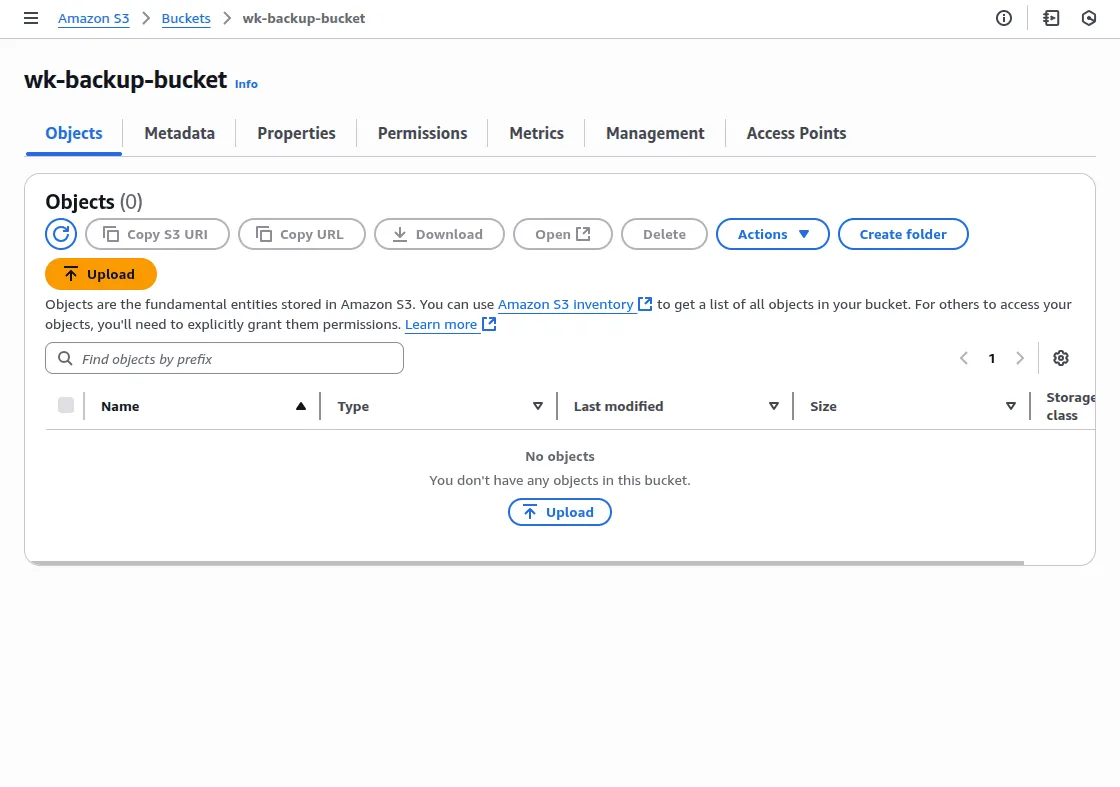Open column preferences with the gear icon
This screenshot has width=1120, height=787.
pos(1061,358)
